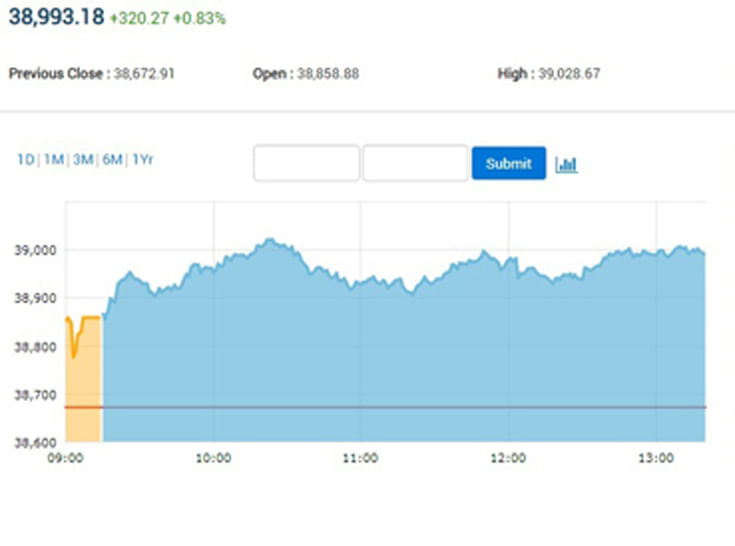735x546 pixels.
Task: Click the first date input box
Action: click(306, 163)
